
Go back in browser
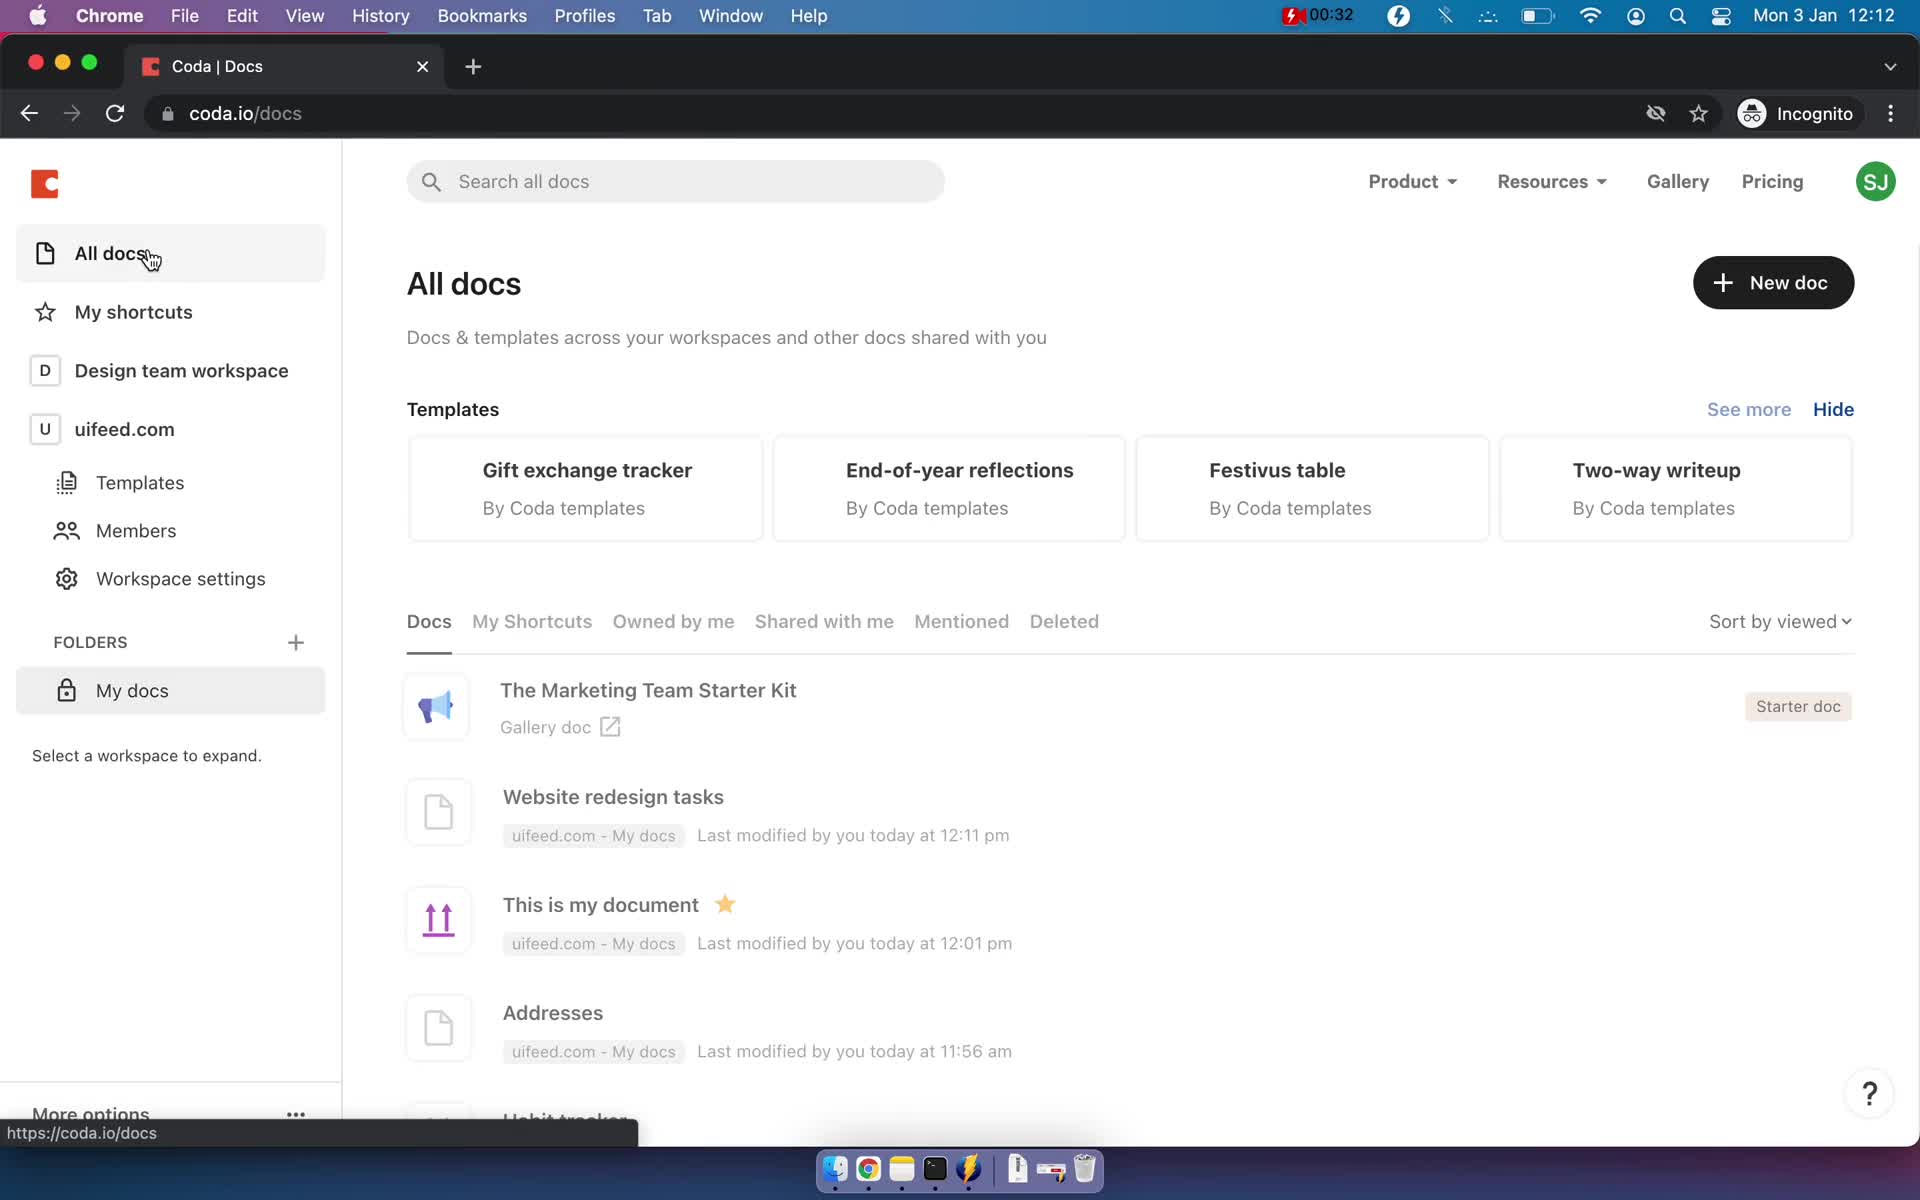pos(29,114)
